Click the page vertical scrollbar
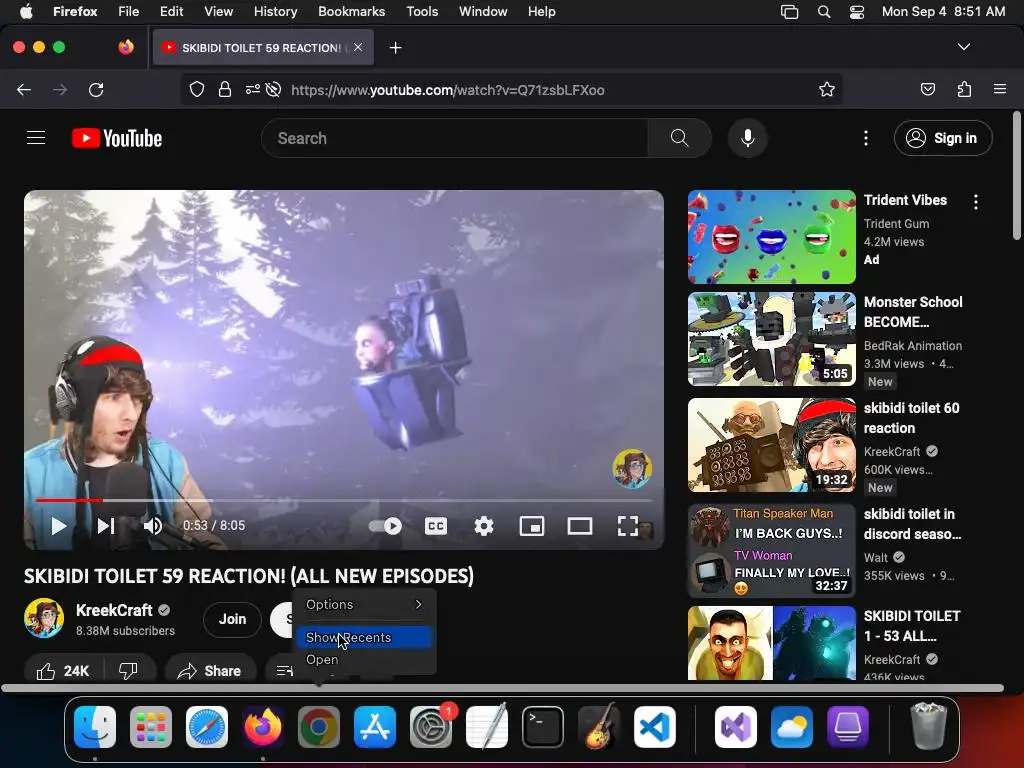 pyautogui.click(x=1016, y=176)
